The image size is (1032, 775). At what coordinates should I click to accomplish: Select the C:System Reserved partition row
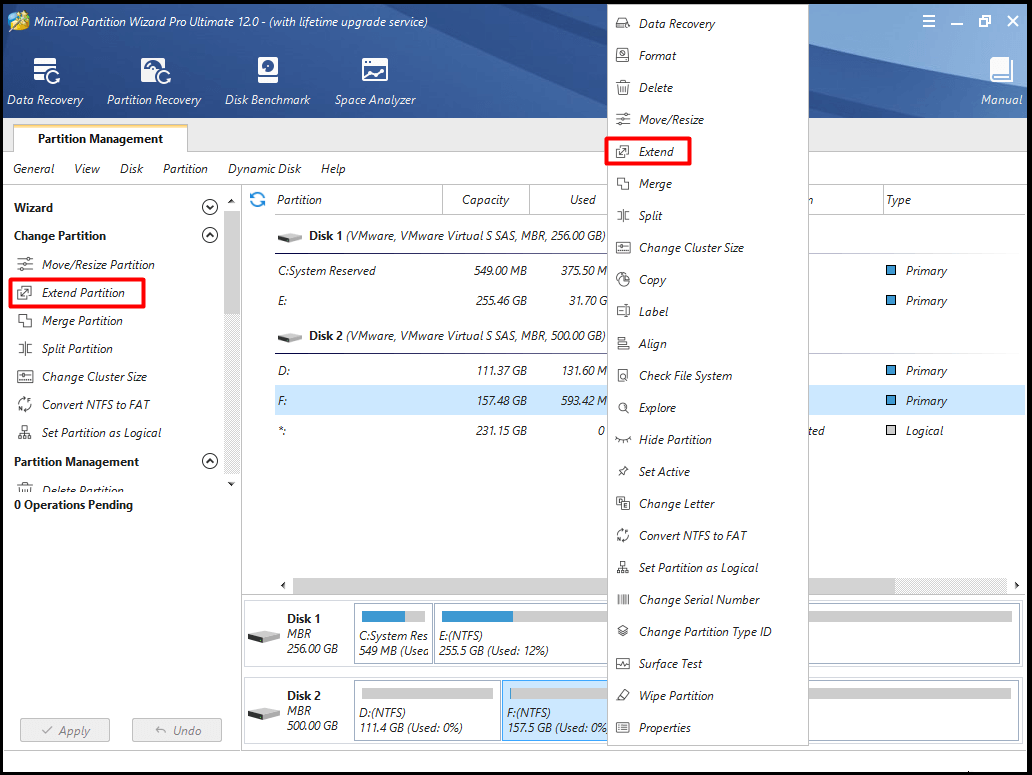(x=441, y=271)
